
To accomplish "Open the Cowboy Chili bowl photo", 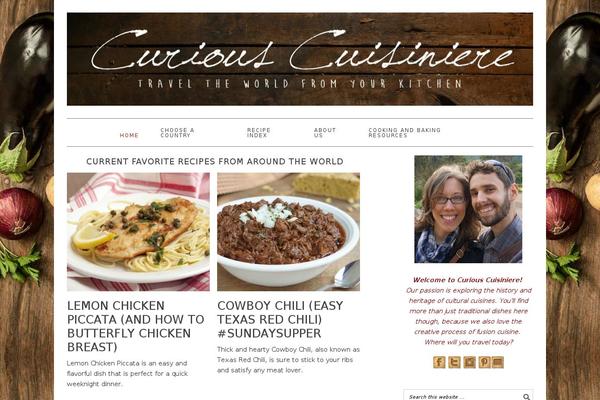I will click(x=289, y=232).
